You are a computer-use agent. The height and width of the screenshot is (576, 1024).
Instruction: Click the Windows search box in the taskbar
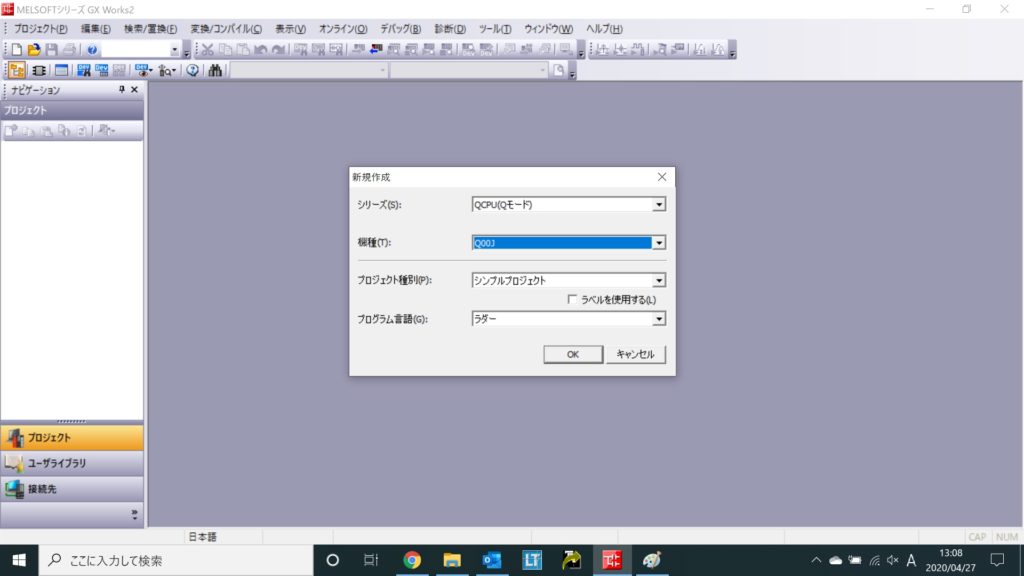176,560
